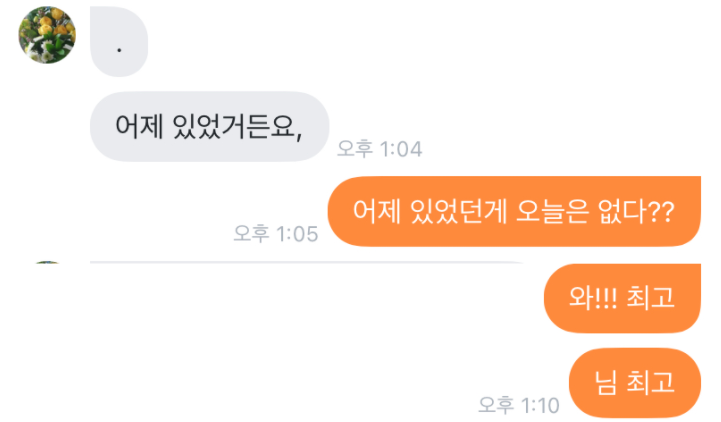
Task: Click the word 오늘은 in the orange message
Action: coord(552,211)
